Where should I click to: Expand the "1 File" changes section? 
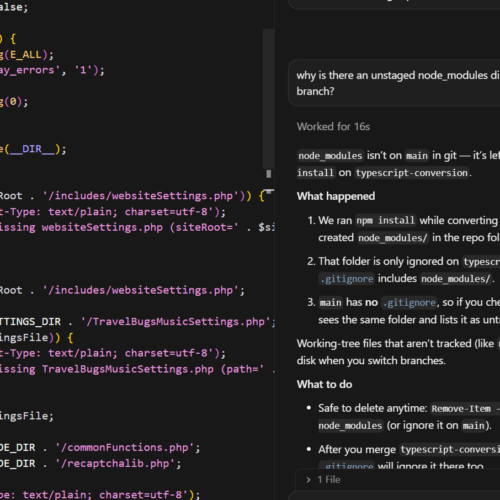323,480
